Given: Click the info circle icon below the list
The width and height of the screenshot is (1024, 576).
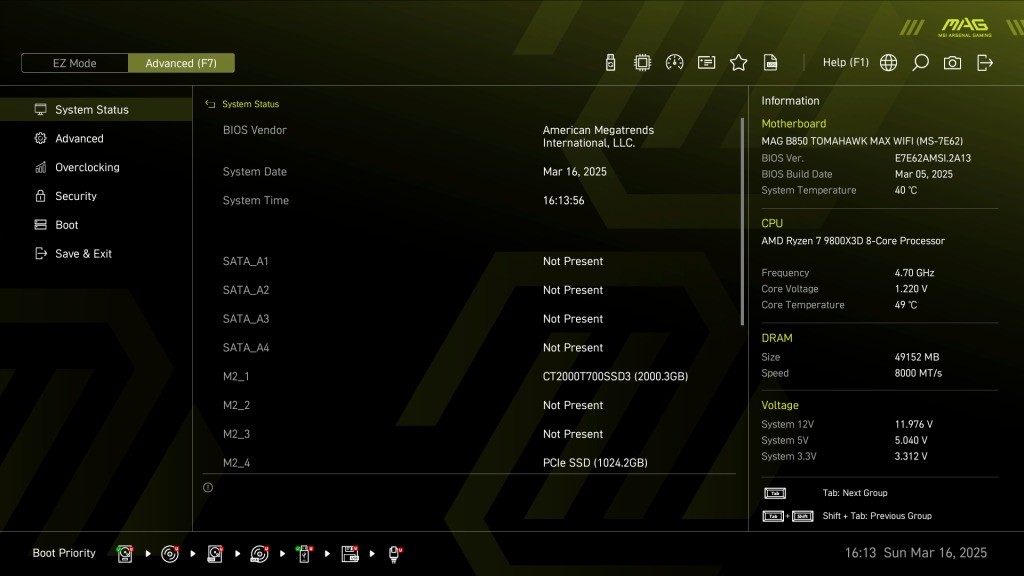Looking at the screenshot, I should pos(208,487).
